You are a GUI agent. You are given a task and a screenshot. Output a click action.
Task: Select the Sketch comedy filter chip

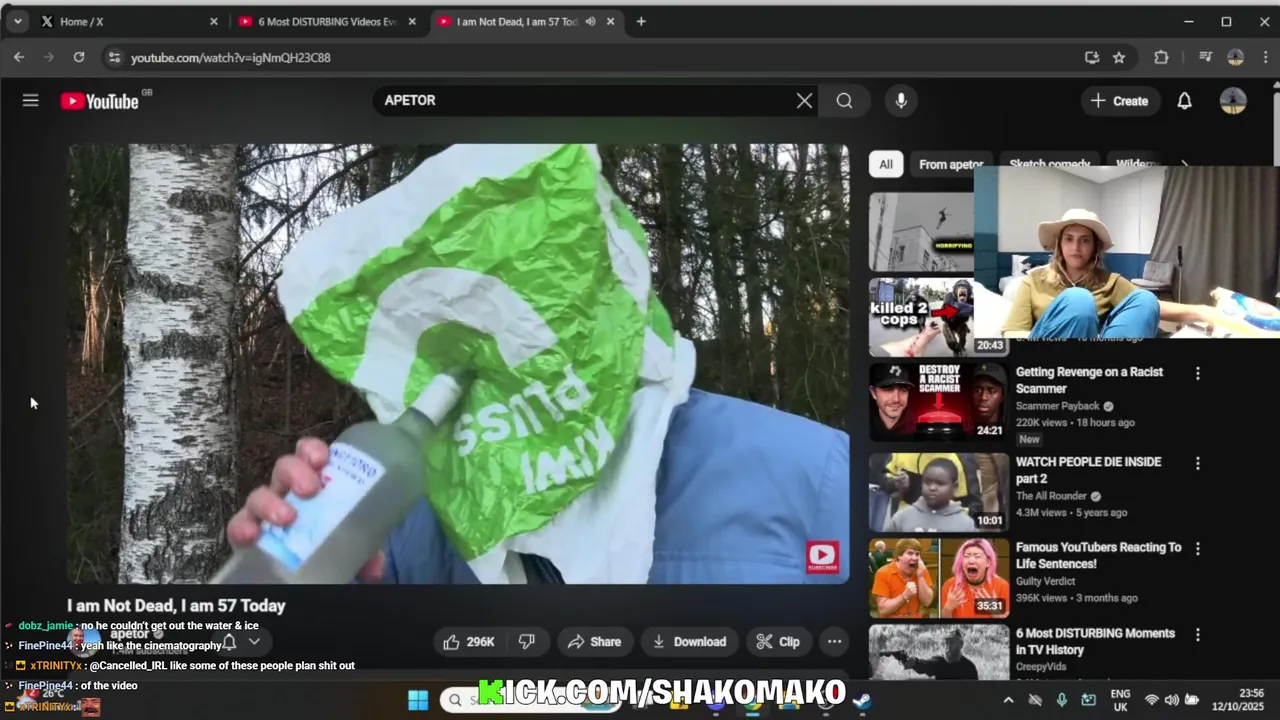(1050, 164)
